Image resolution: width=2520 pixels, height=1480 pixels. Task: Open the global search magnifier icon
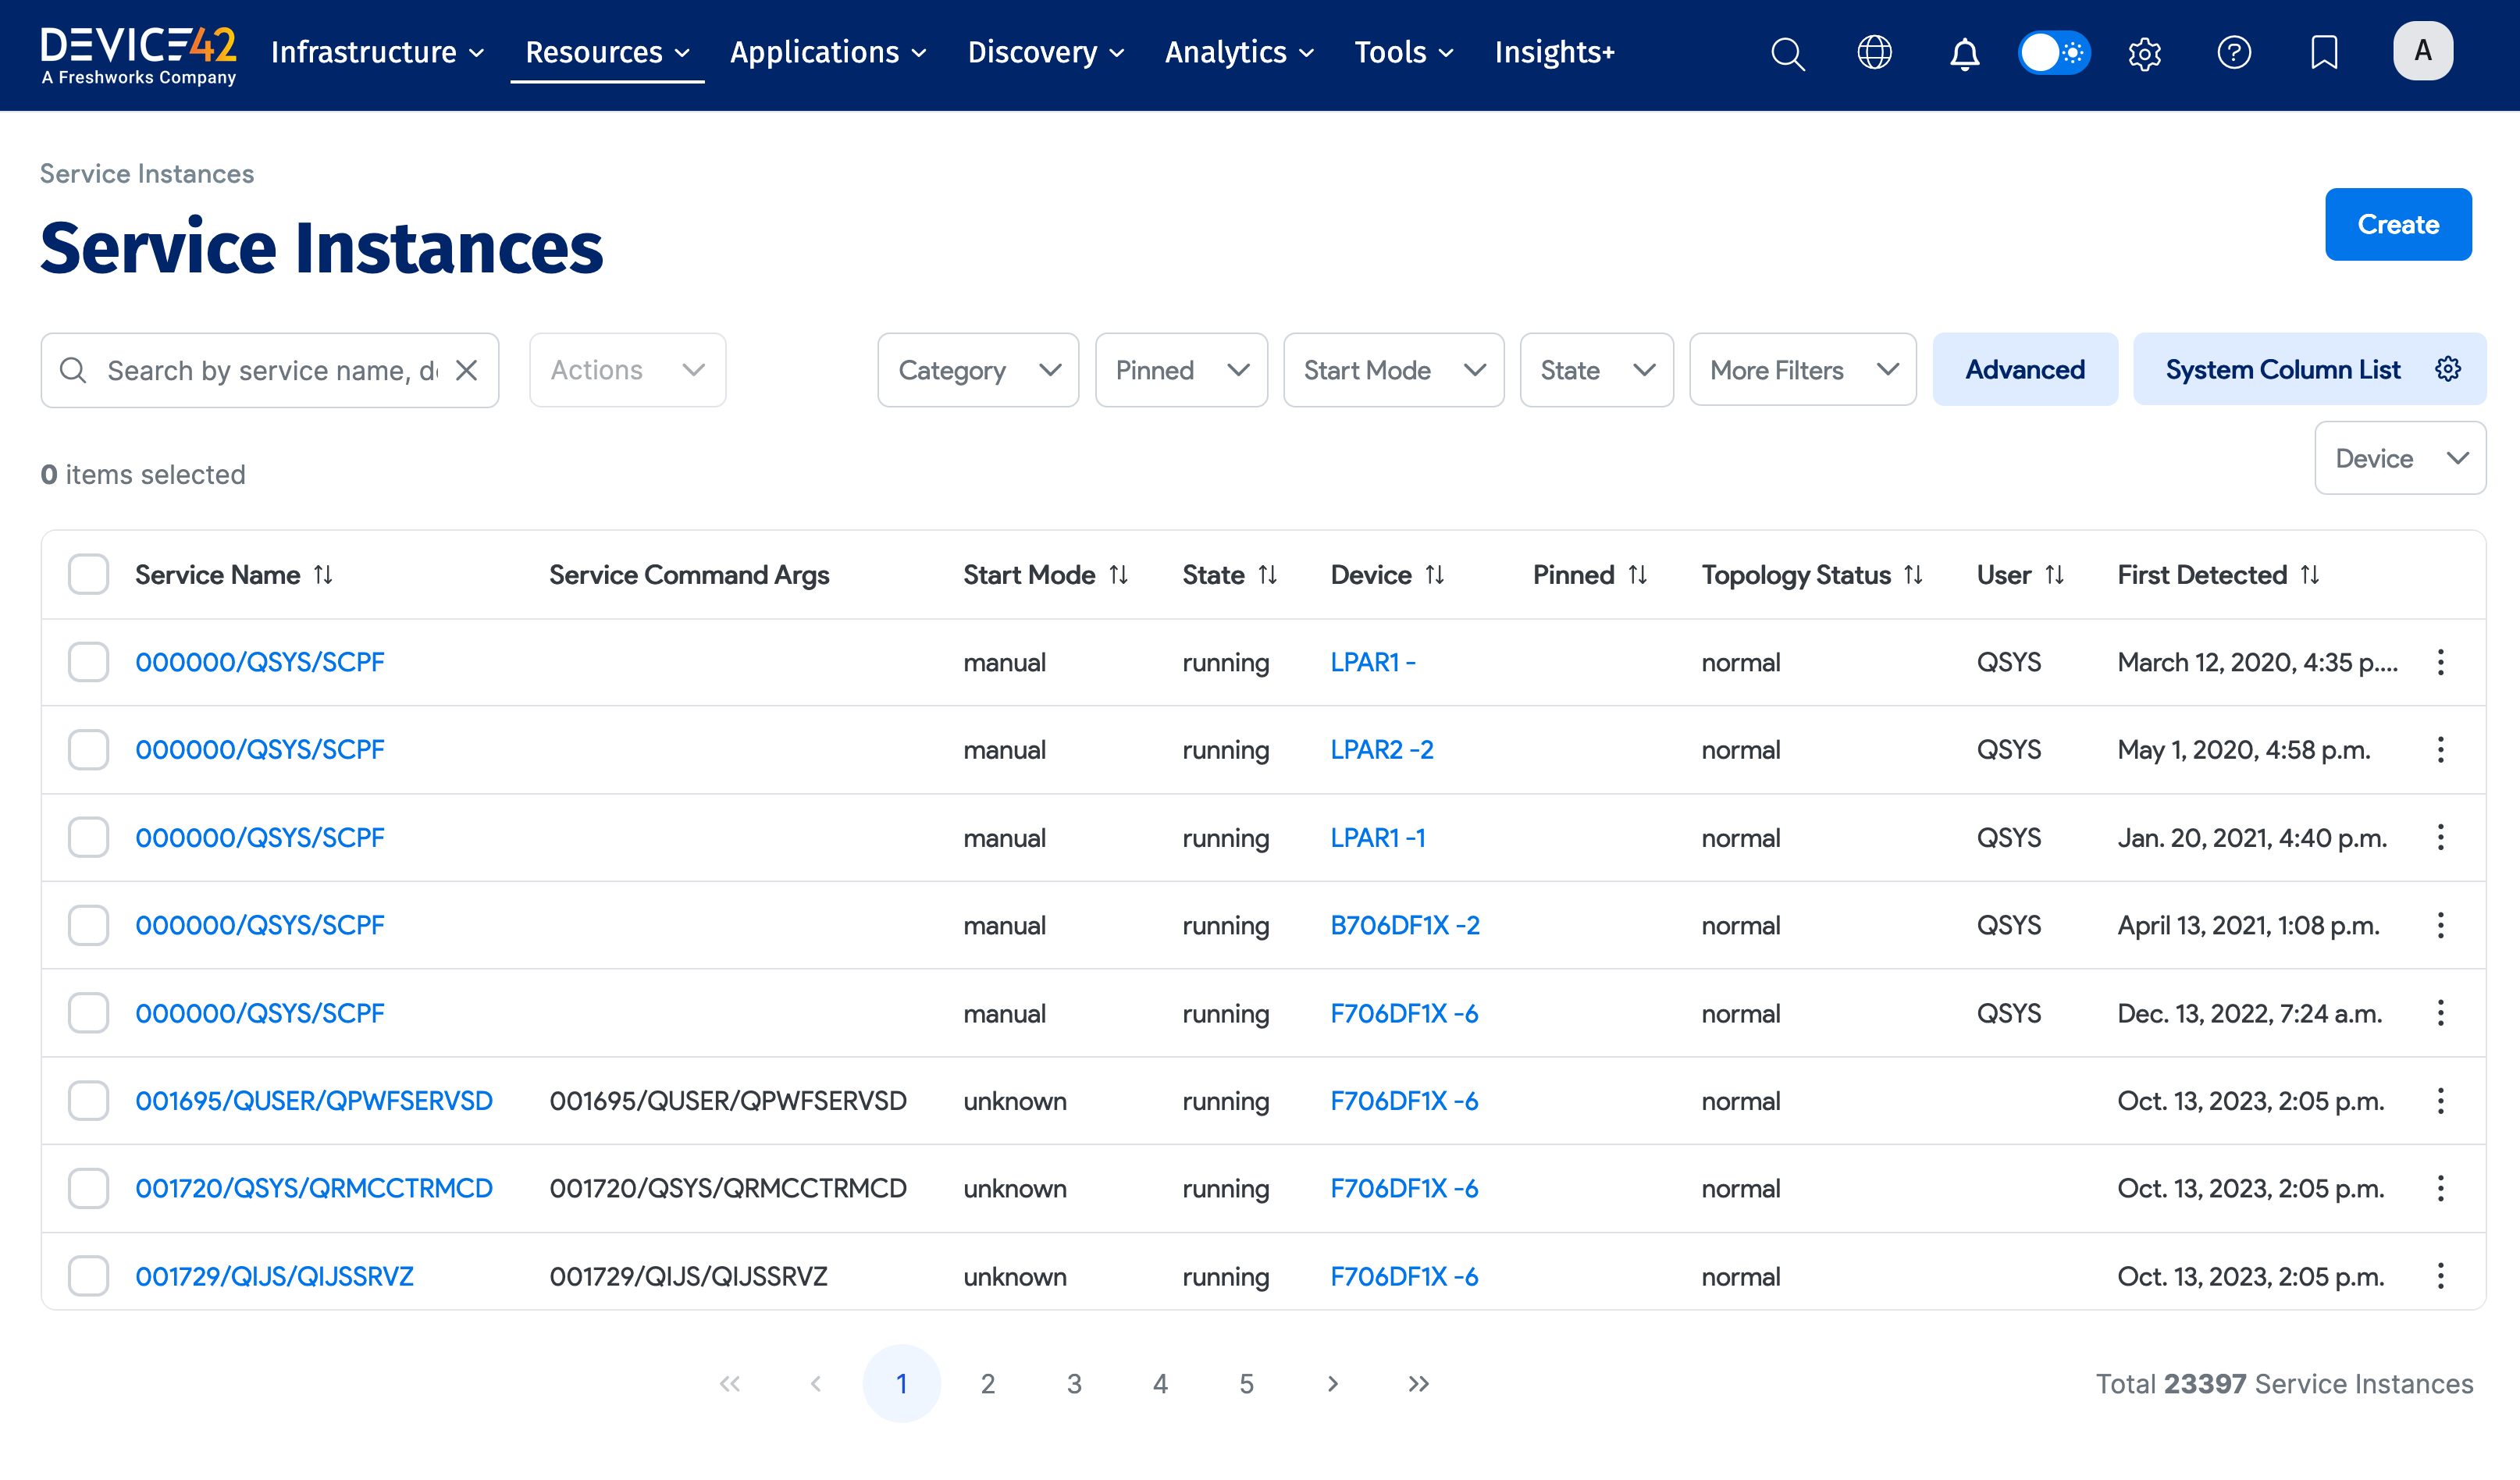pos(1788,53)
